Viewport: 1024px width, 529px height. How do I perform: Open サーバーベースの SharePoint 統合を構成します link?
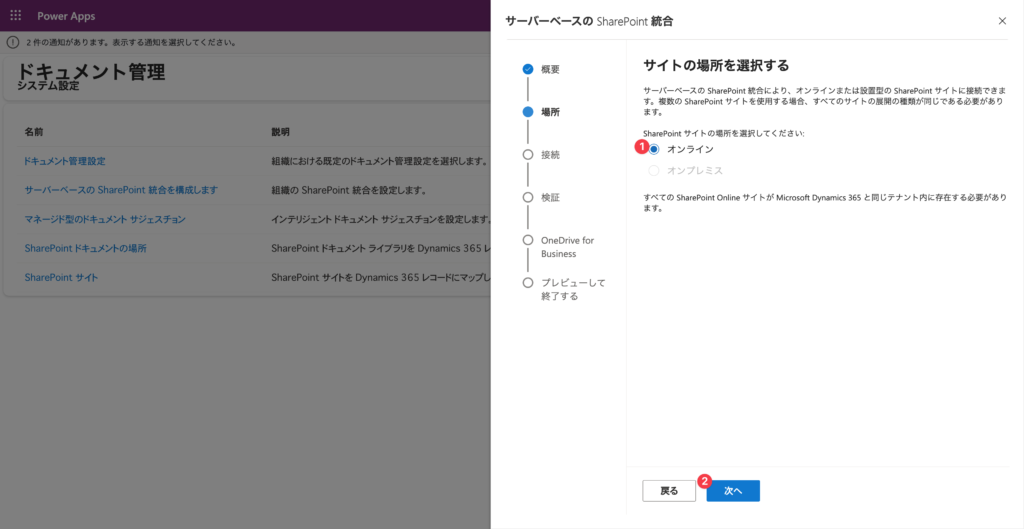[x=121, y=190]
